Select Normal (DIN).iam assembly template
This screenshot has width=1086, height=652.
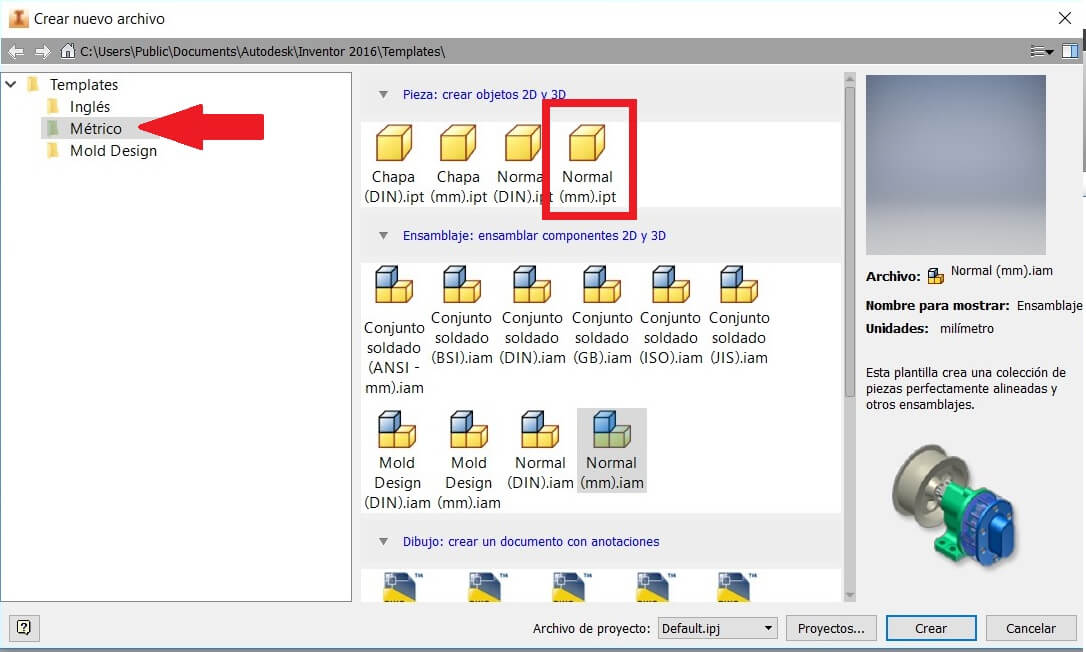540,450
